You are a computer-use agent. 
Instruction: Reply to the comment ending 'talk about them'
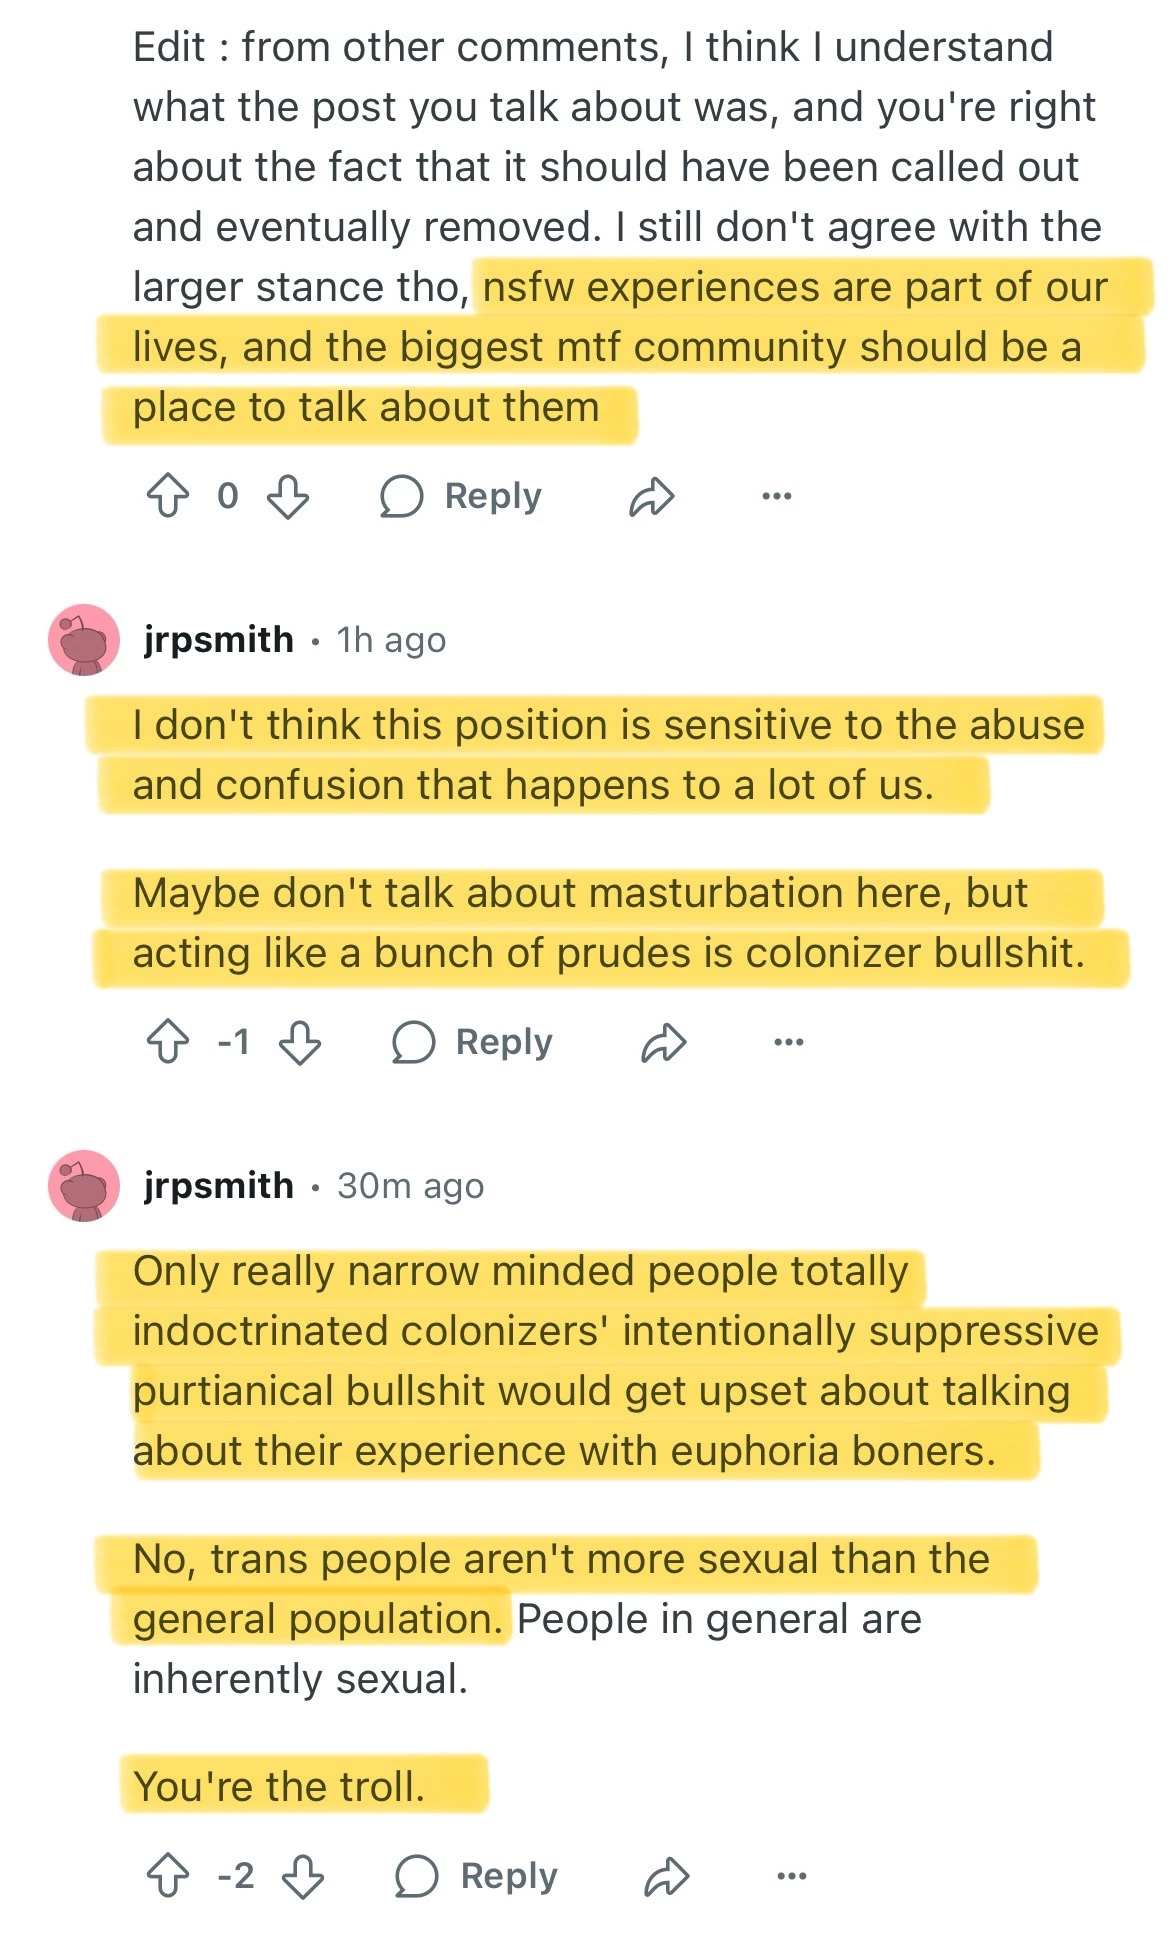click(461, 496)
